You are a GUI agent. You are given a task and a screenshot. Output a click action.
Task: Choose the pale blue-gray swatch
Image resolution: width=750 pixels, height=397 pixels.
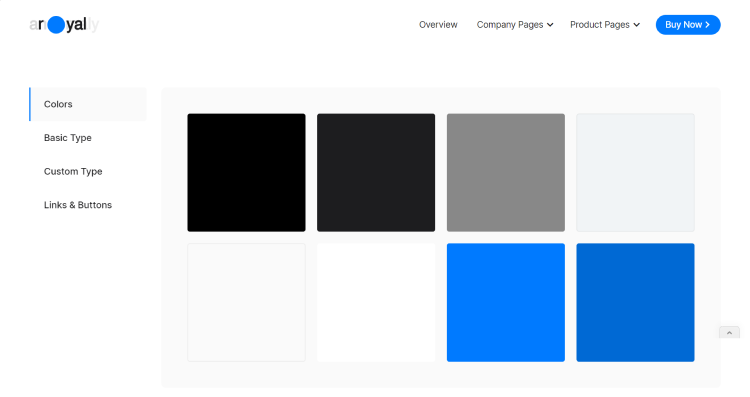click(x=635, y=173)
